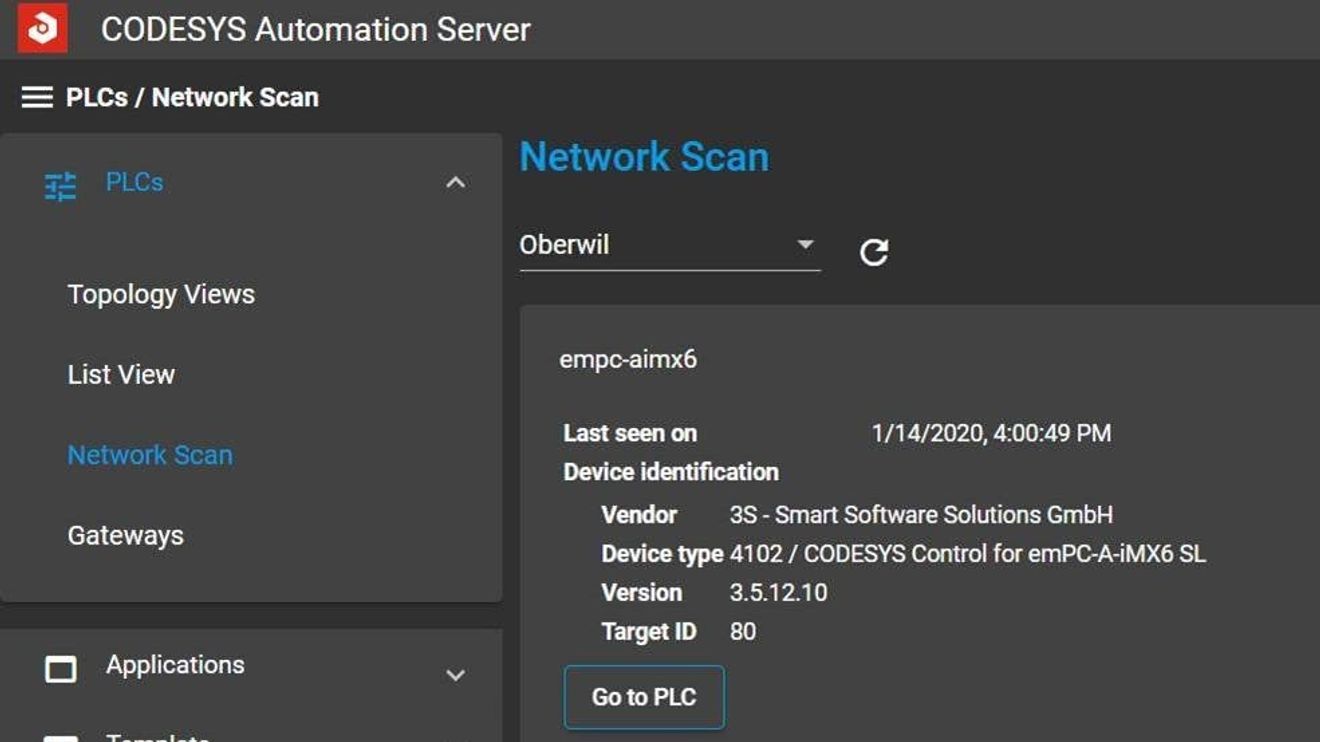Open List View page
The width and height of the screenshot is (1320, 742).
coord(121,374)
